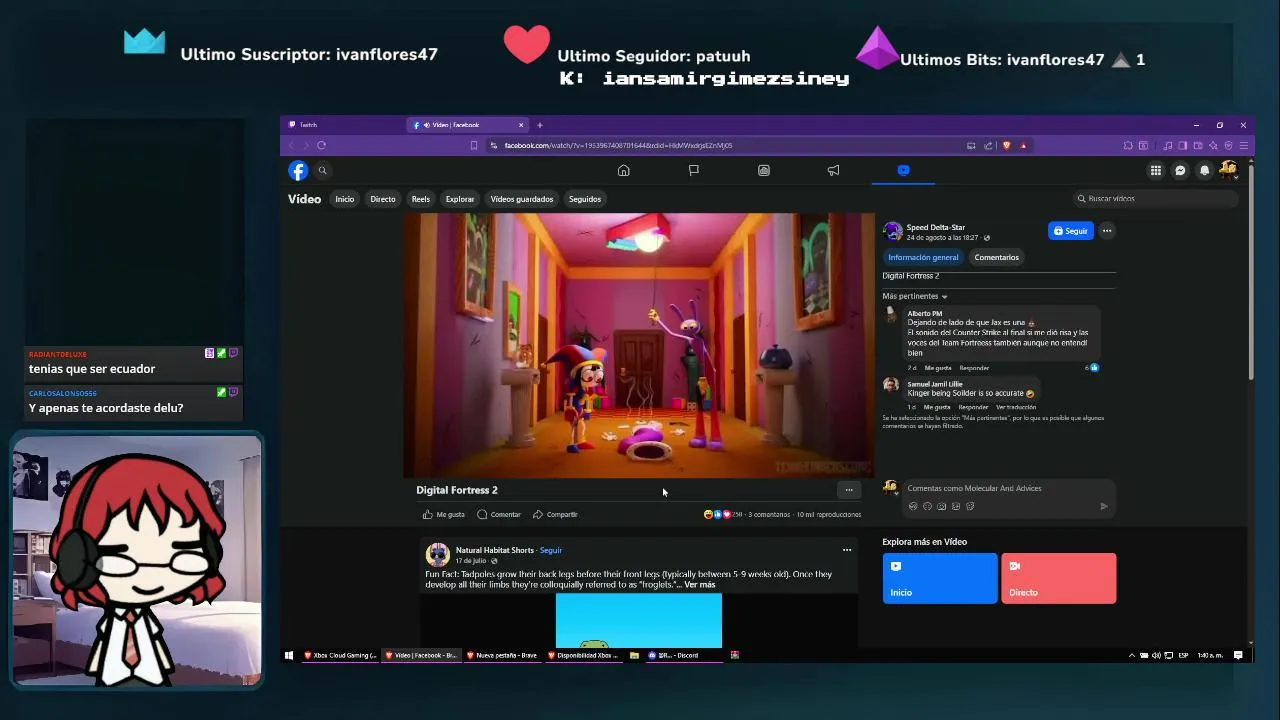This screenshot has width=1280, height=720.
Task: Click Responder on Alberto PM's comment
Action: 974,368
